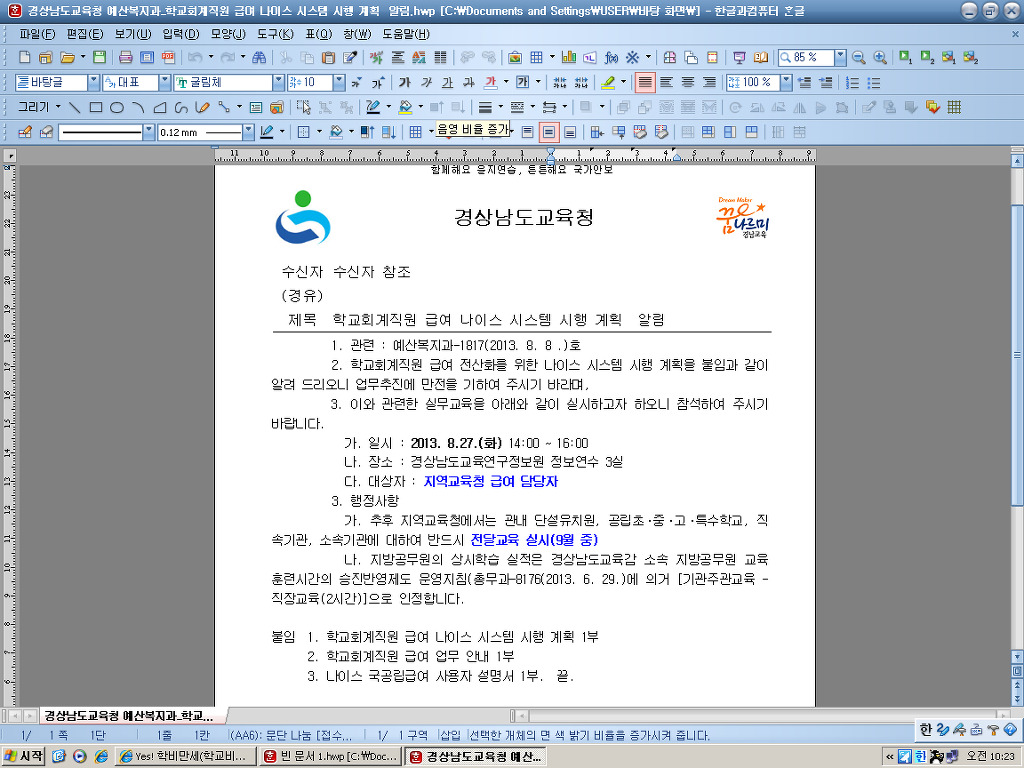Switch to Yes! 학비만세 browser taskbar button
Image resolution: width=1024 pixels, height=768 pixels.
(187, 756)
